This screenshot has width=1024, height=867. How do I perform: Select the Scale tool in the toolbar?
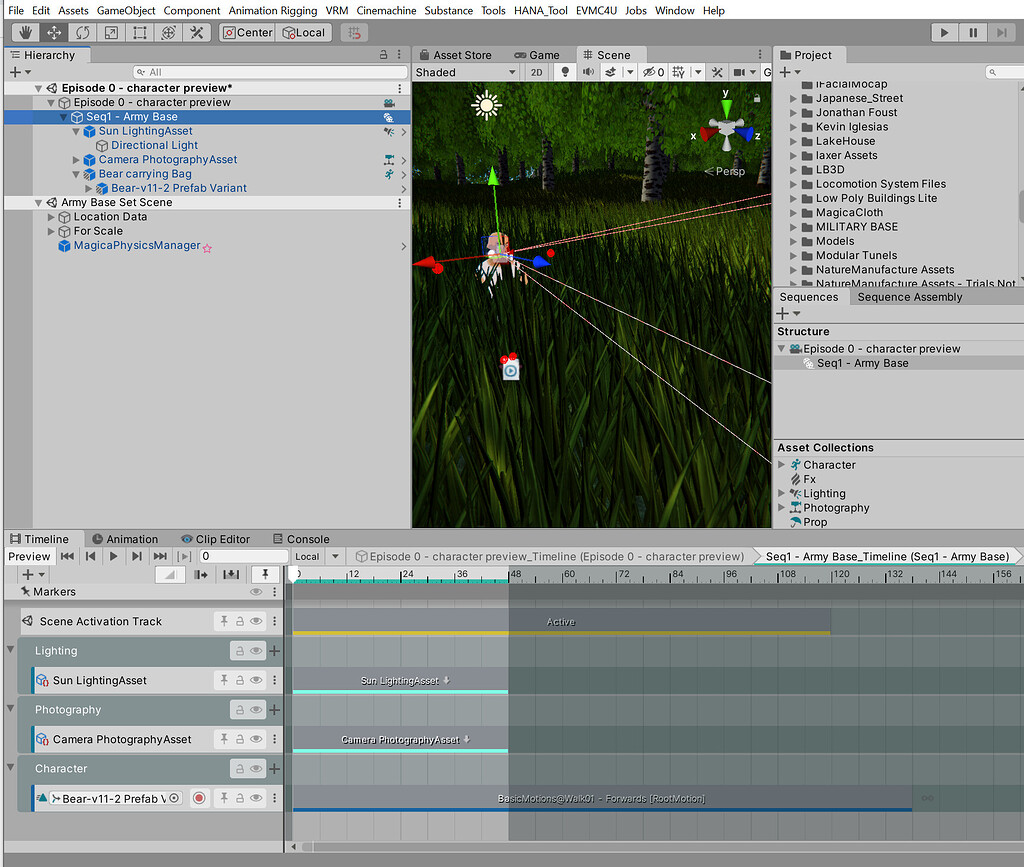[110, 32]
